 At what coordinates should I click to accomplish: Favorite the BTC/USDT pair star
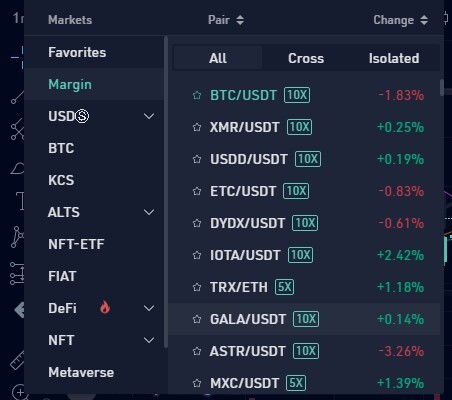197,95
